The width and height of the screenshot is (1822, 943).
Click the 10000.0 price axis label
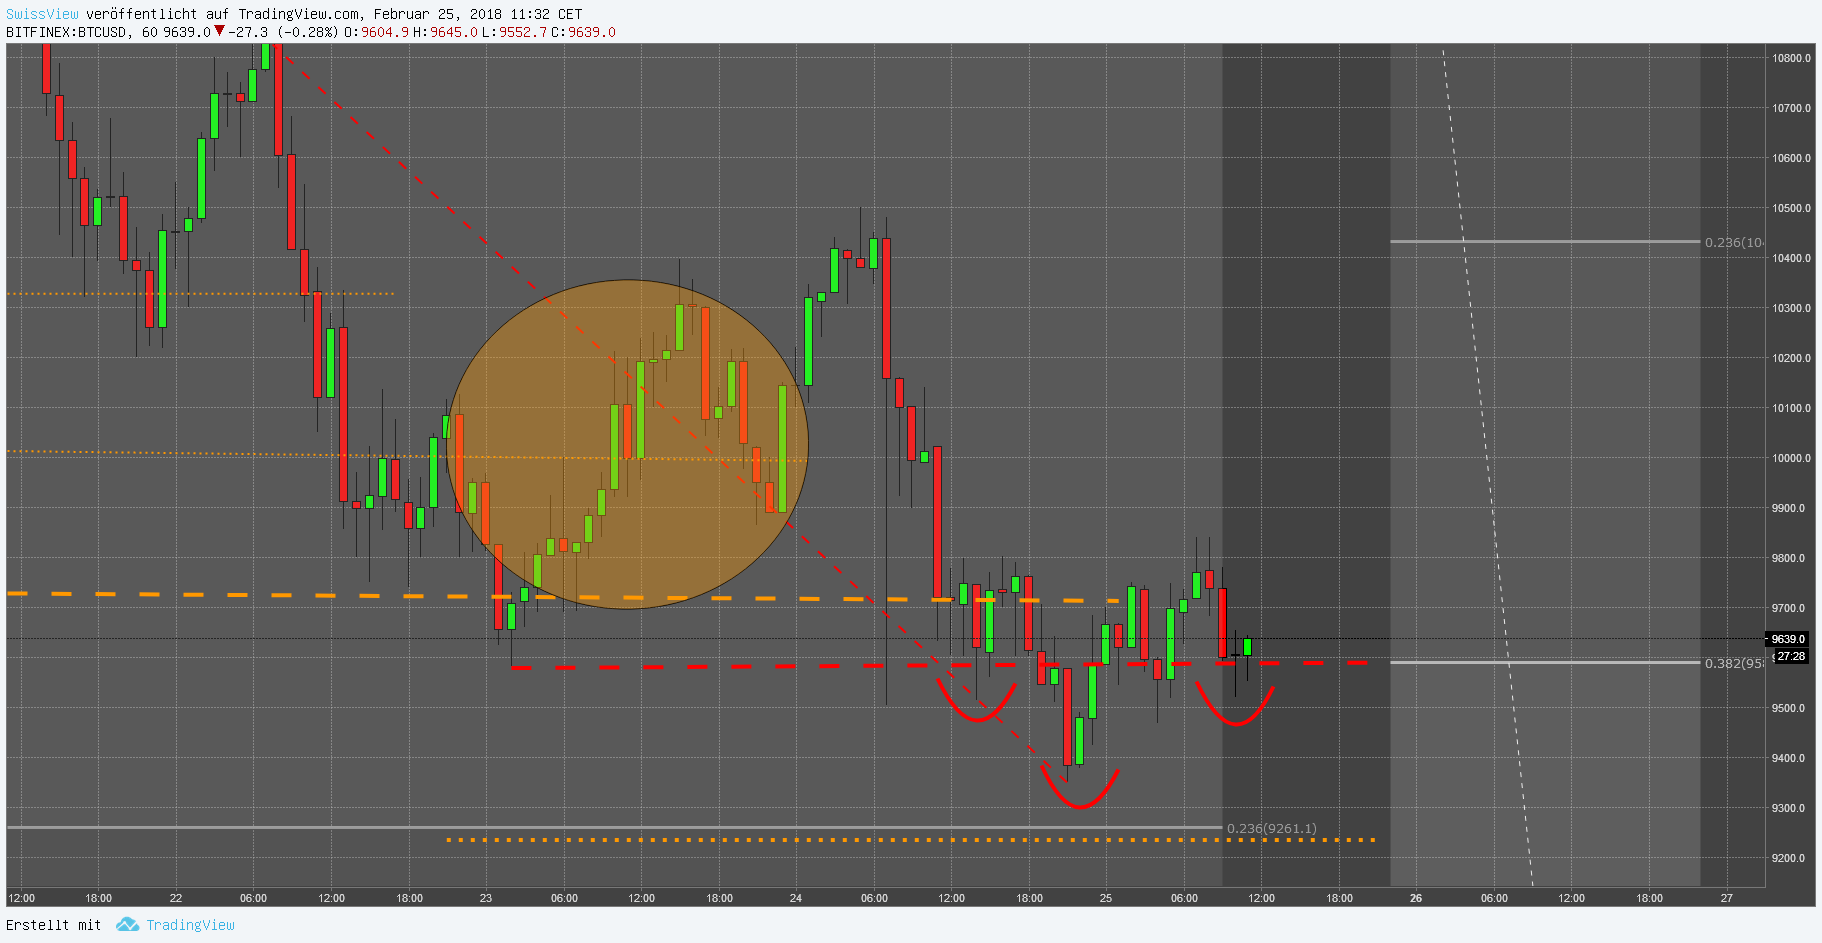pos(1791,458)
